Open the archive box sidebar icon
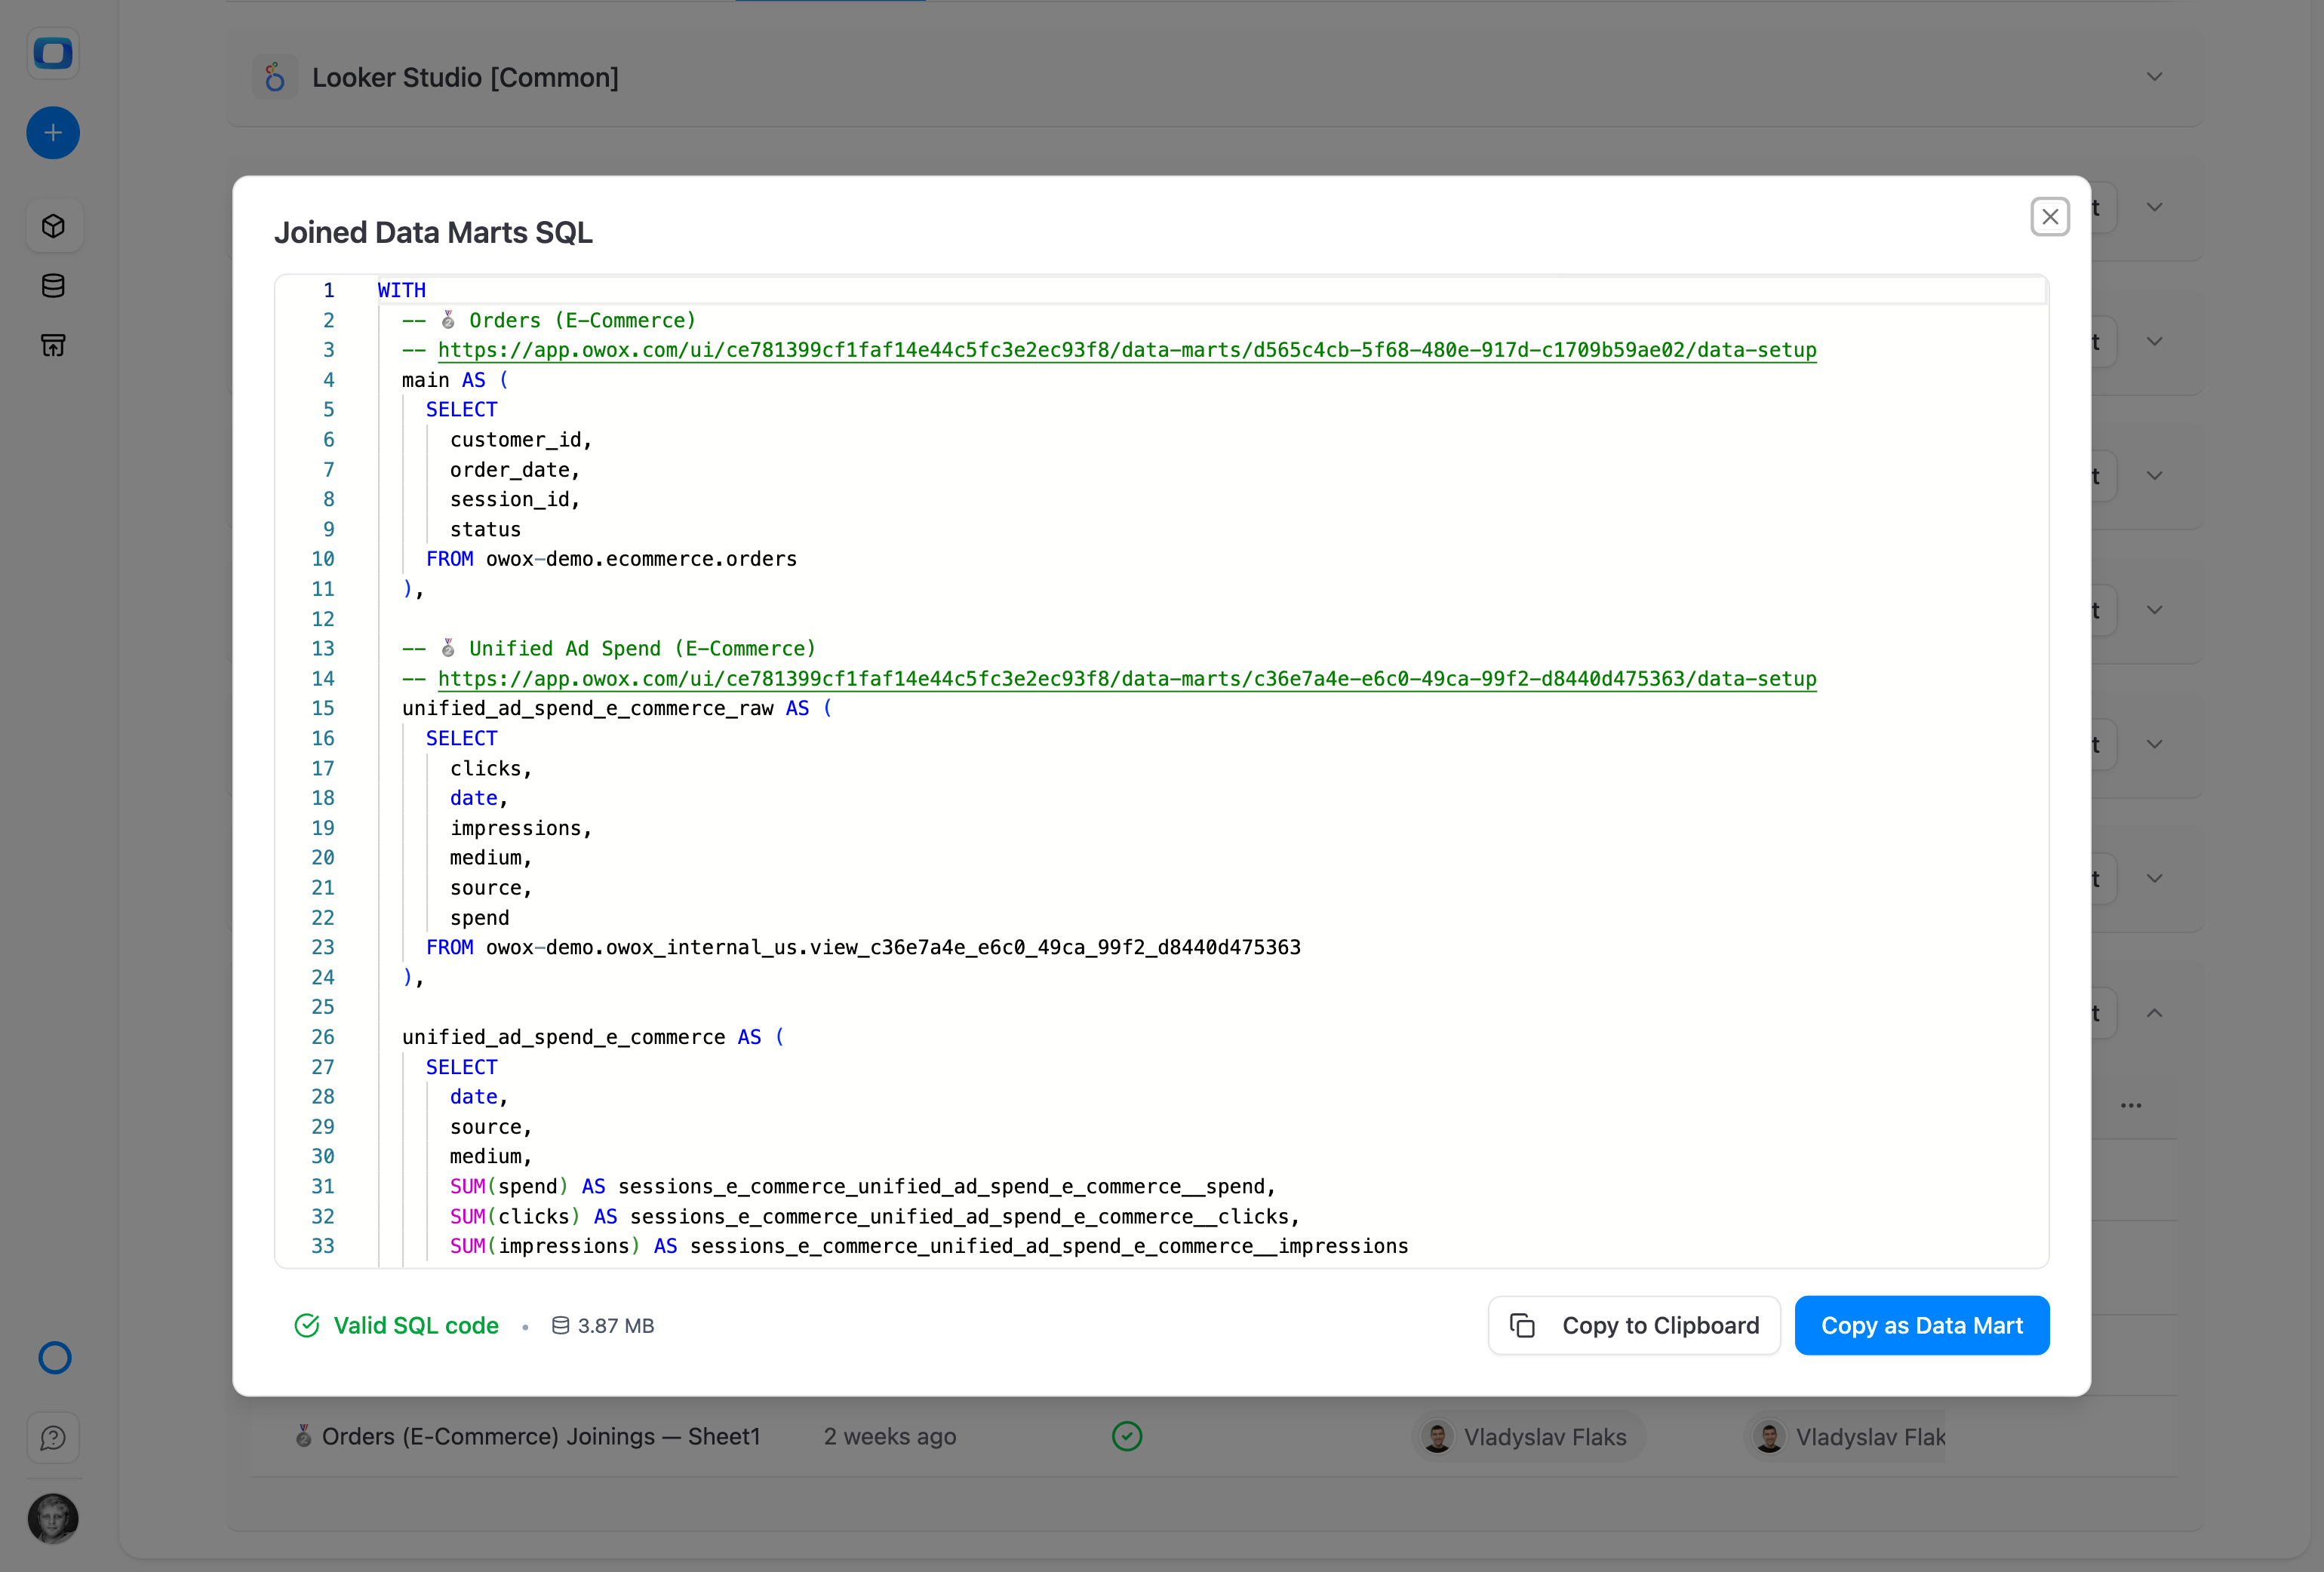The image size is (2324, 1572). [53, 346]
